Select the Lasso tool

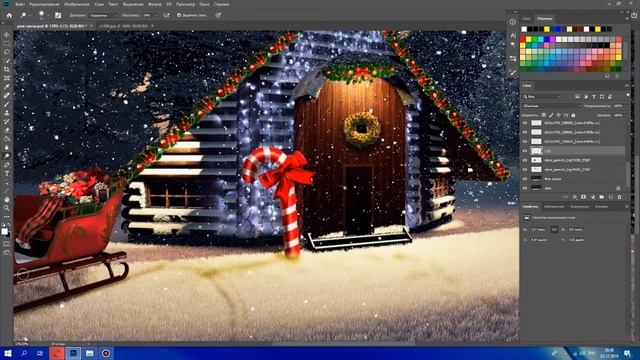tap(7, 52)
